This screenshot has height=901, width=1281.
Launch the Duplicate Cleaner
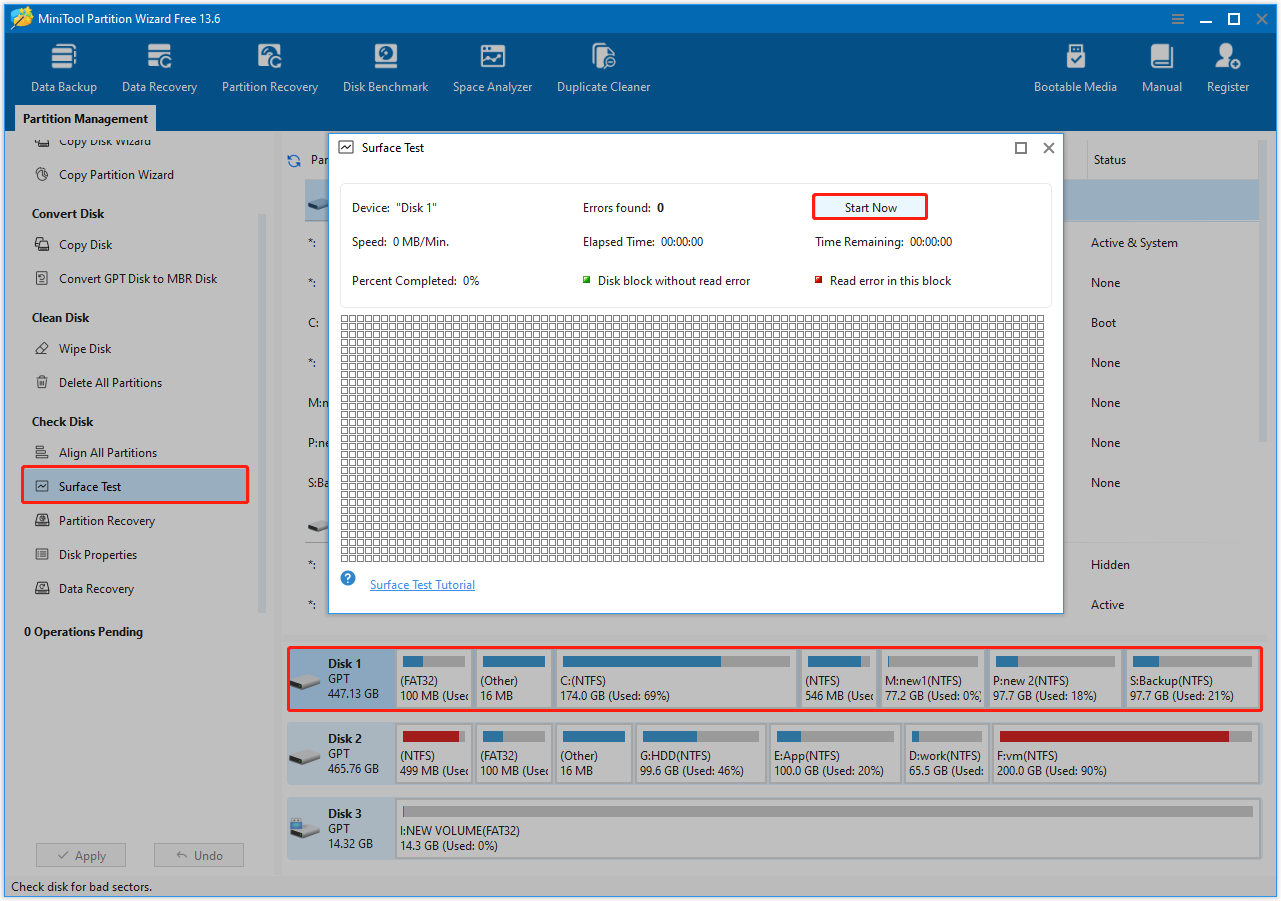pyautogui.click(x=603, y=68)
